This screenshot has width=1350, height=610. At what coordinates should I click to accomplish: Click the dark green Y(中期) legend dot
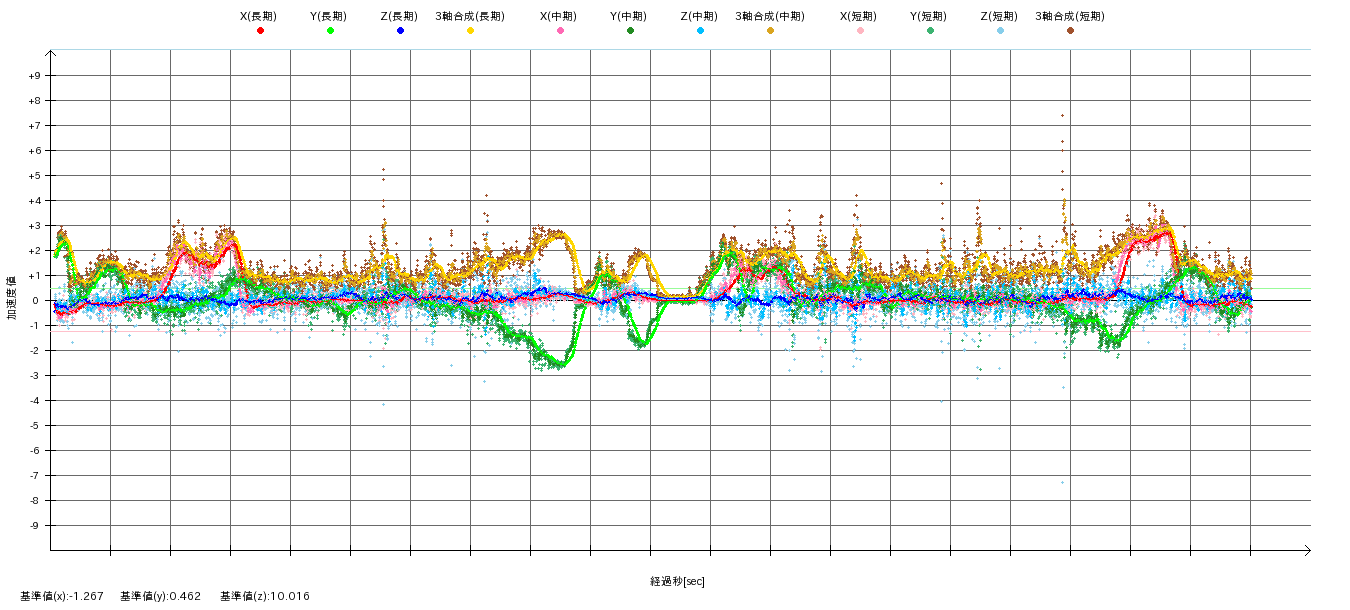point(630,31)
